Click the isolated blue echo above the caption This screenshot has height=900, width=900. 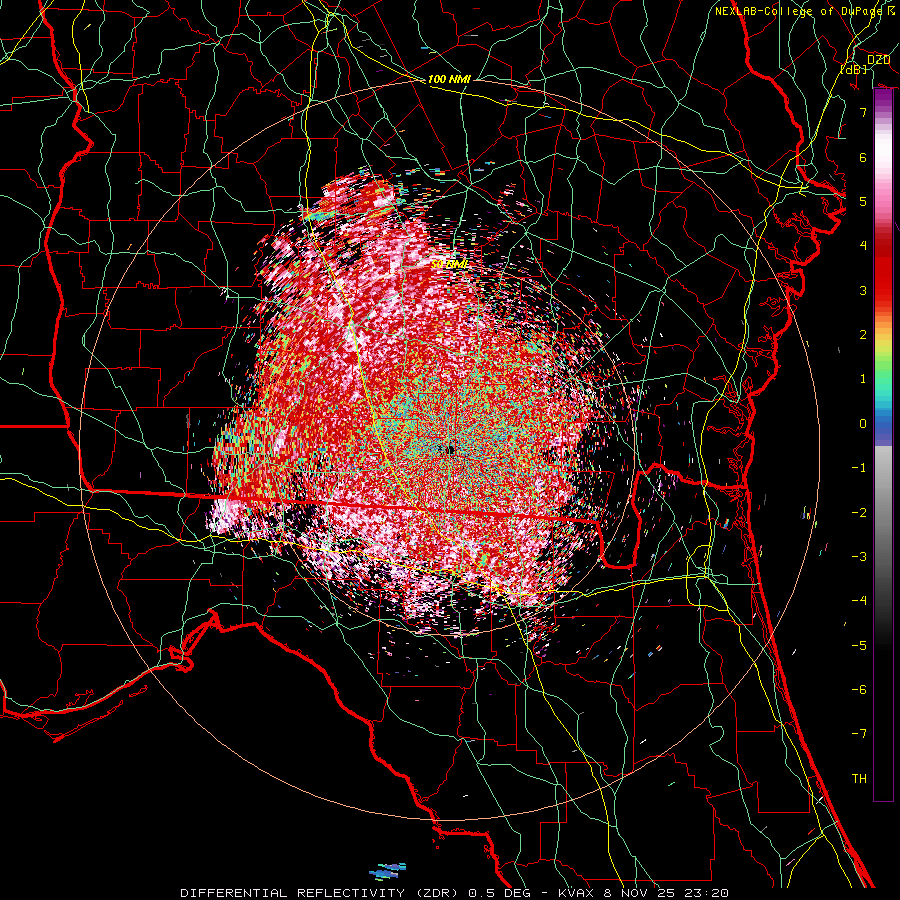(389, 871)
